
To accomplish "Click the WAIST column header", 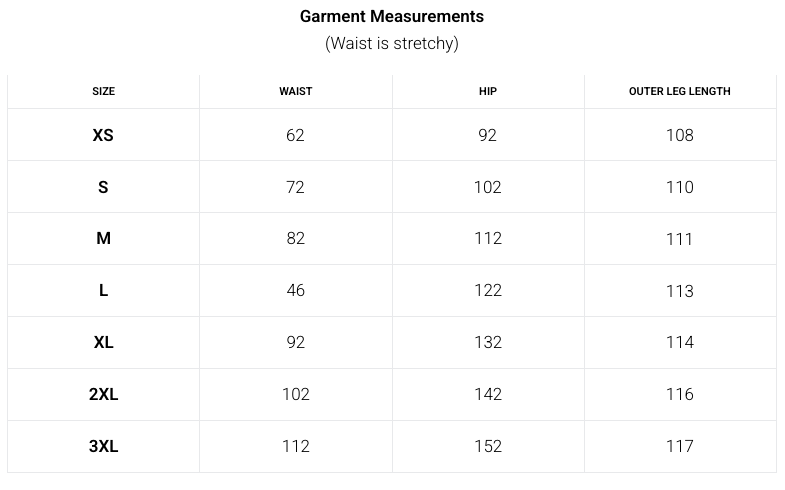I will point(295,91).
